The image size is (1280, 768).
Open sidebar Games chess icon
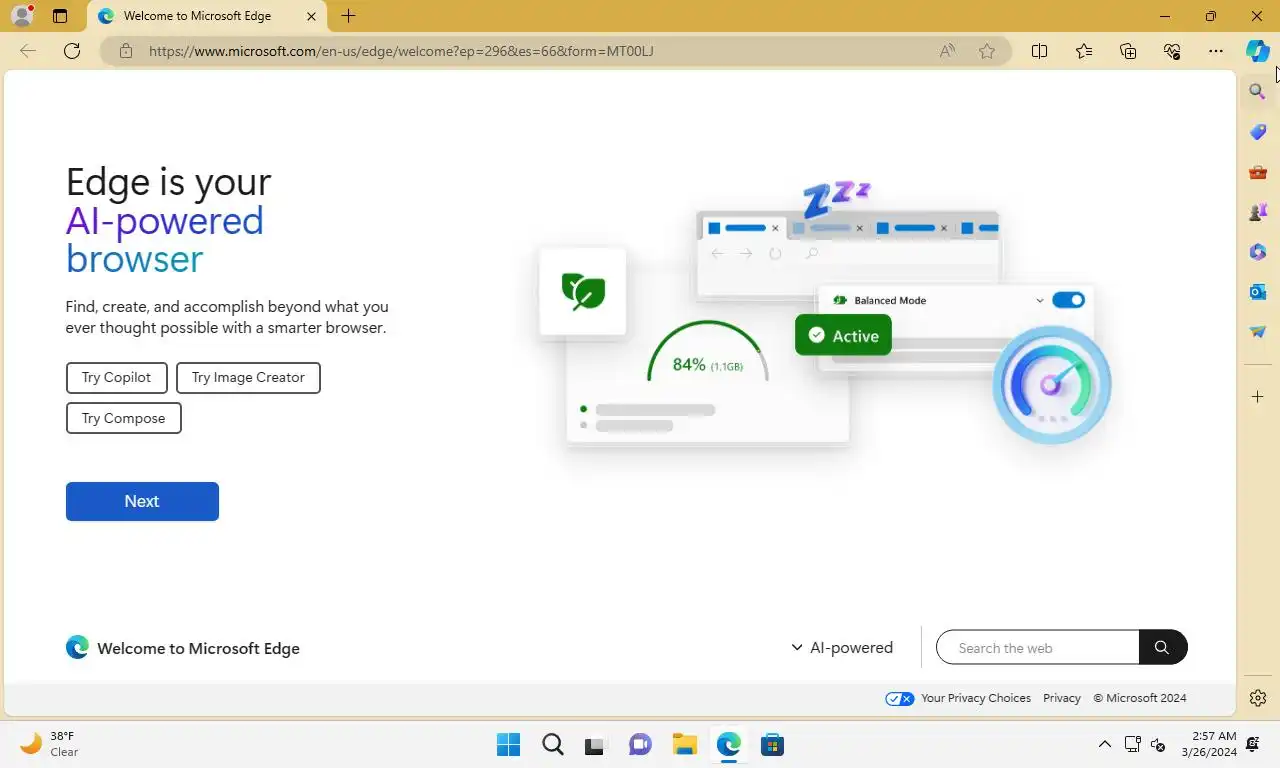tap(1258, 212)
